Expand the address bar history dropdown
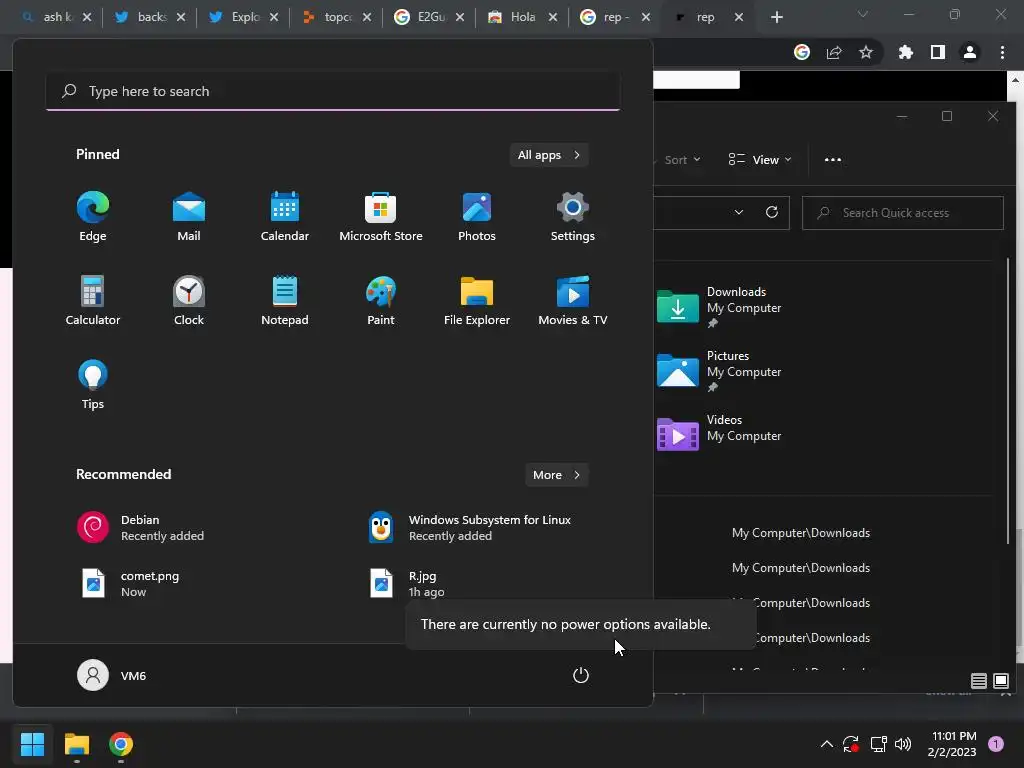The width and height of the screenshot is (1024, 768). tap(739, 213)
